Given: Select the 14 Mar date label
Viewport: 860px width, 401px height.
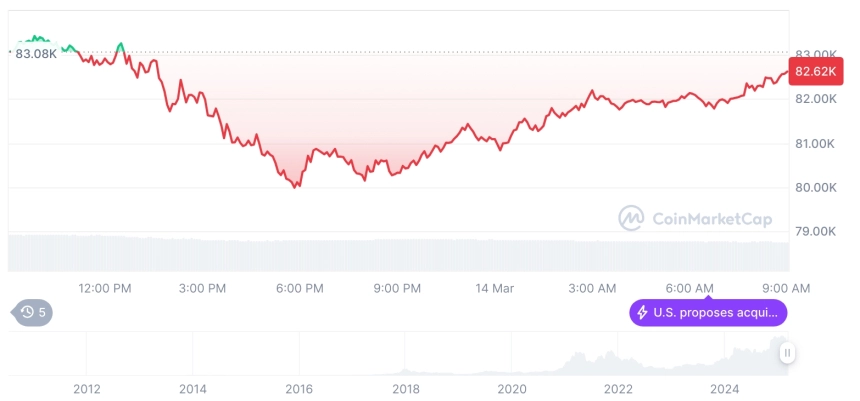Looking at the screenshot, I should click(495, 288).
